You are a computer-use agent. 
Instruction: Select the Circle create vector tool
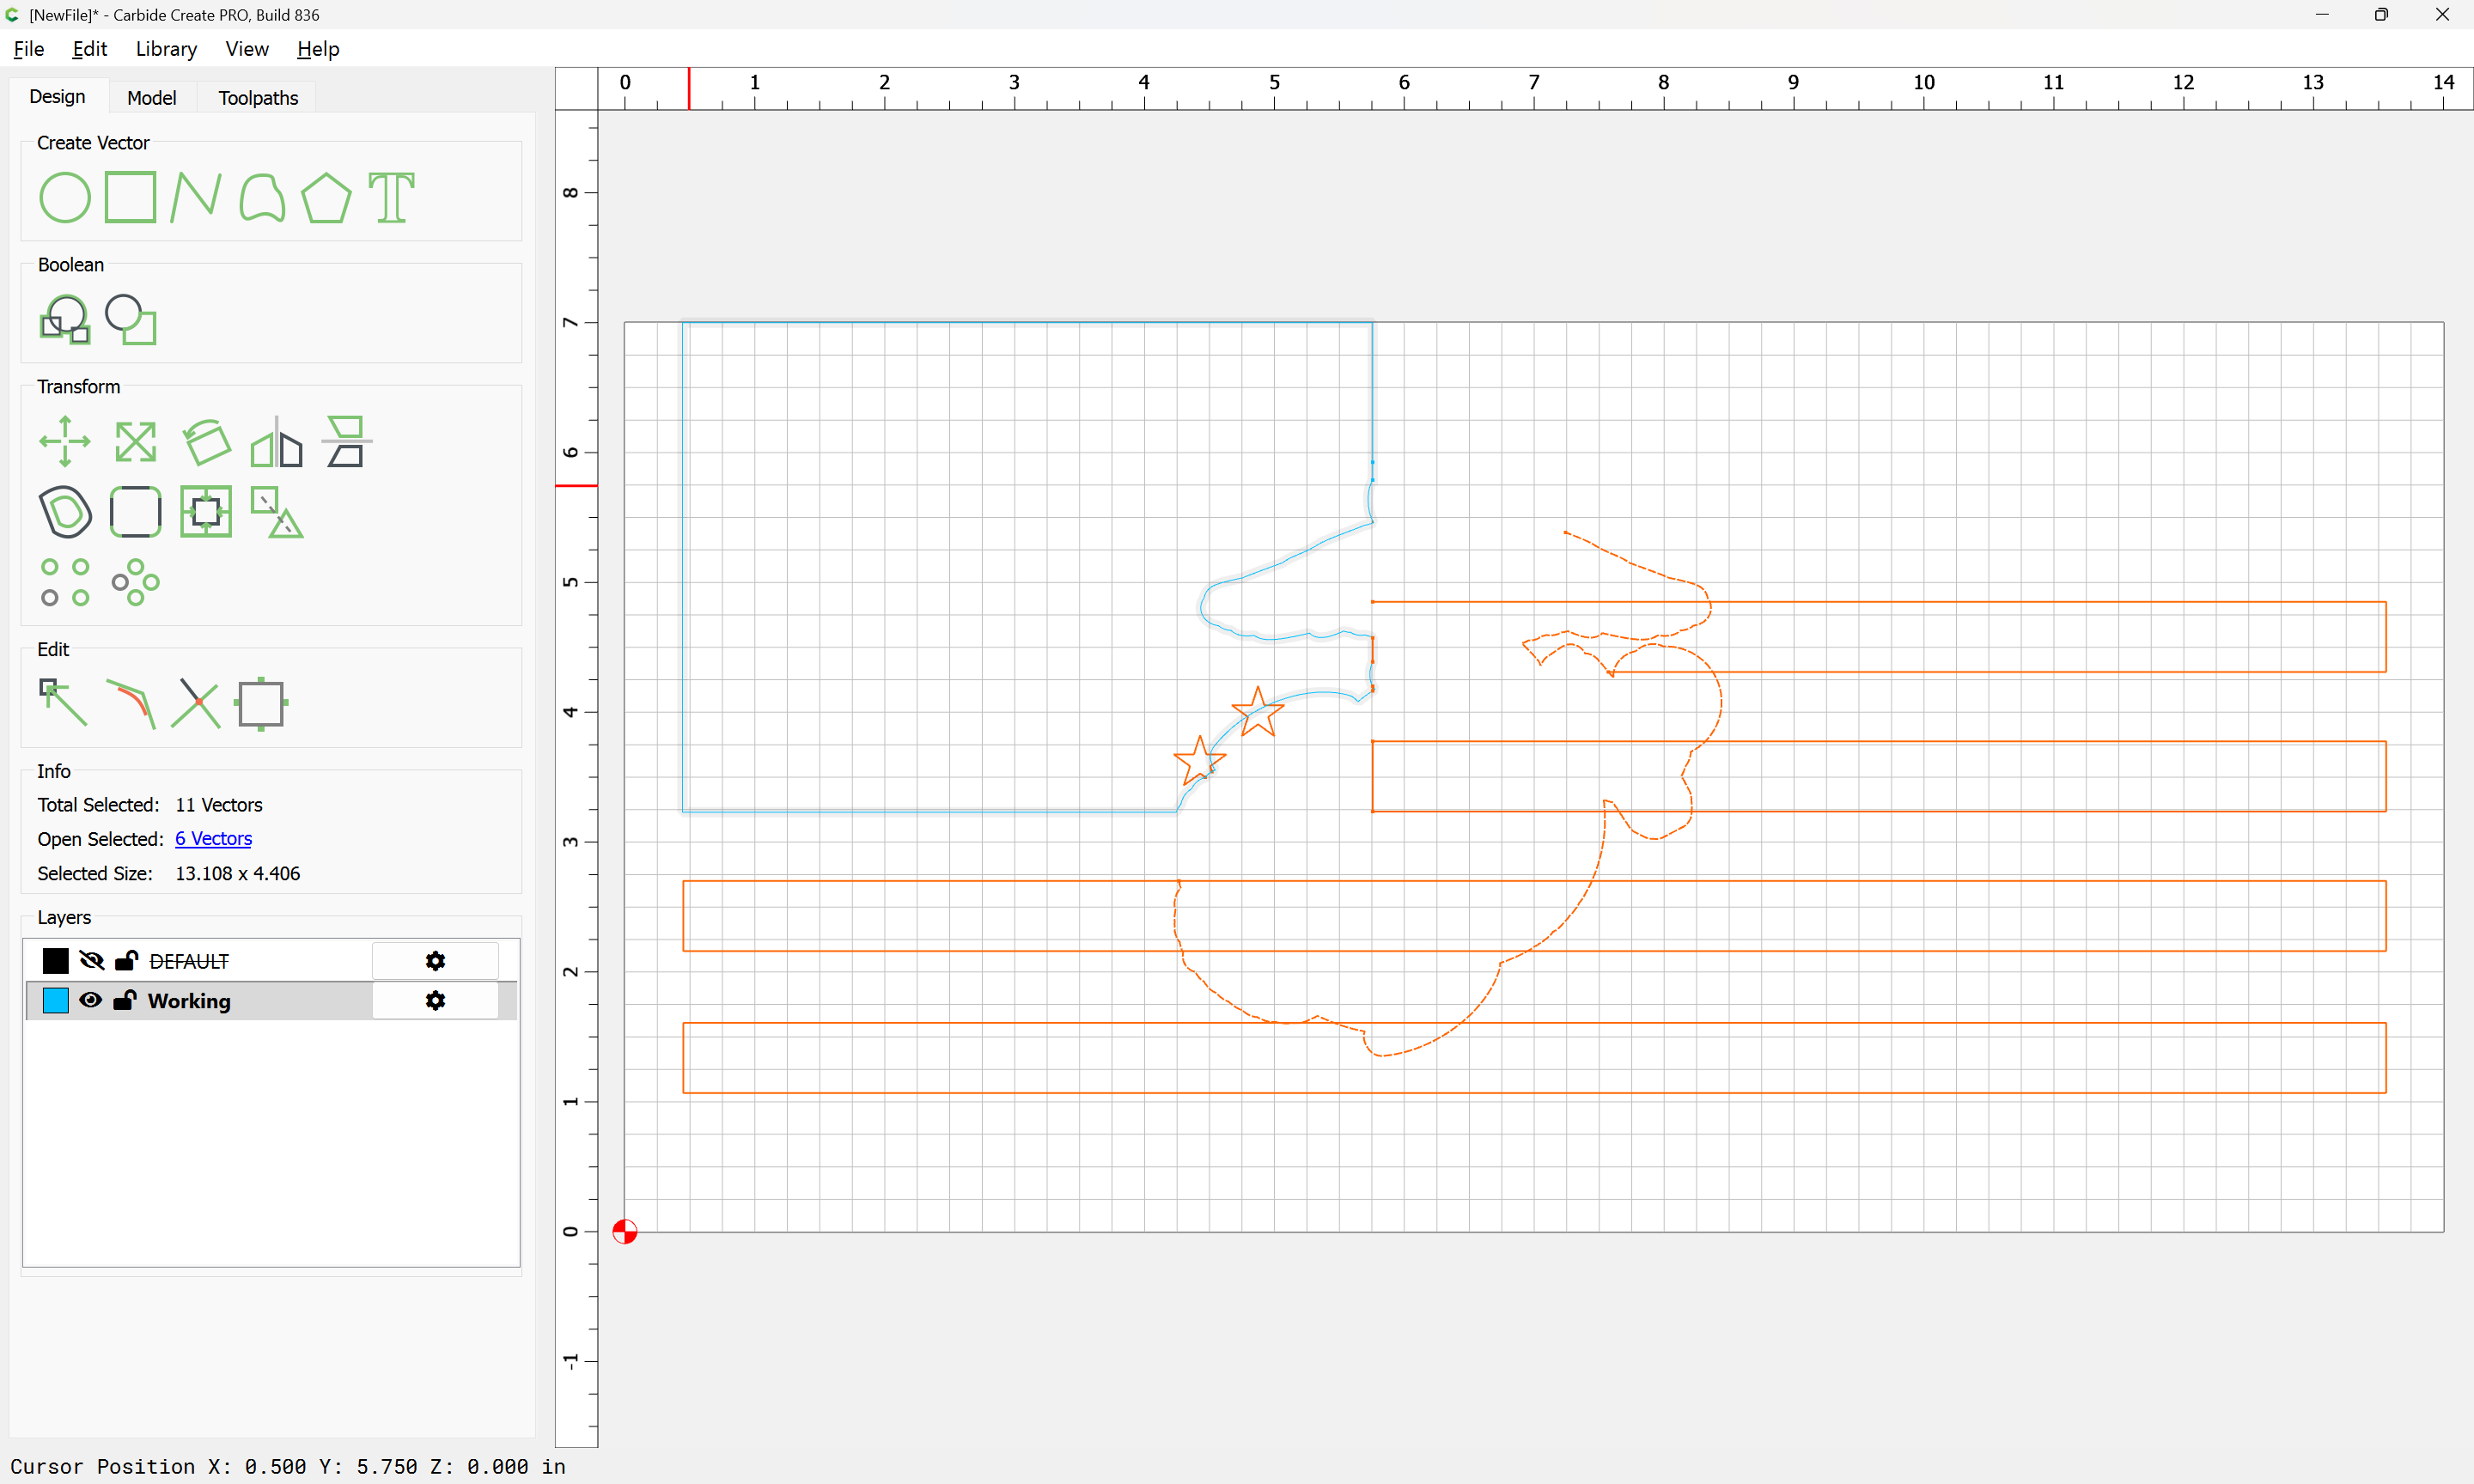(65, 197)
